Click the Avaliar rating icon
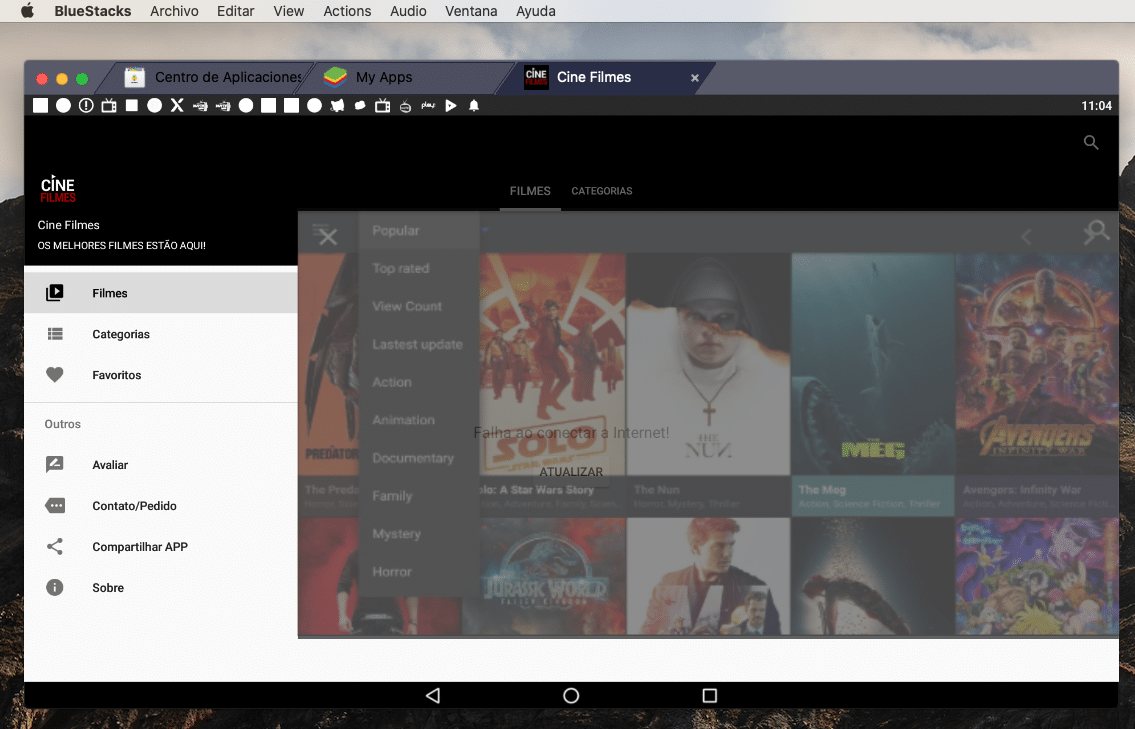This screenshot has height=729, width=1135. 55,464
